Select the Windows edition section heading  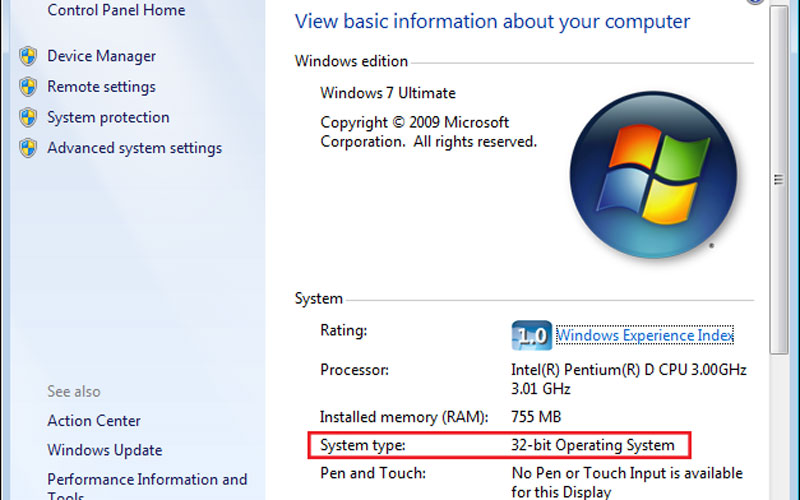tap(351, 61)
